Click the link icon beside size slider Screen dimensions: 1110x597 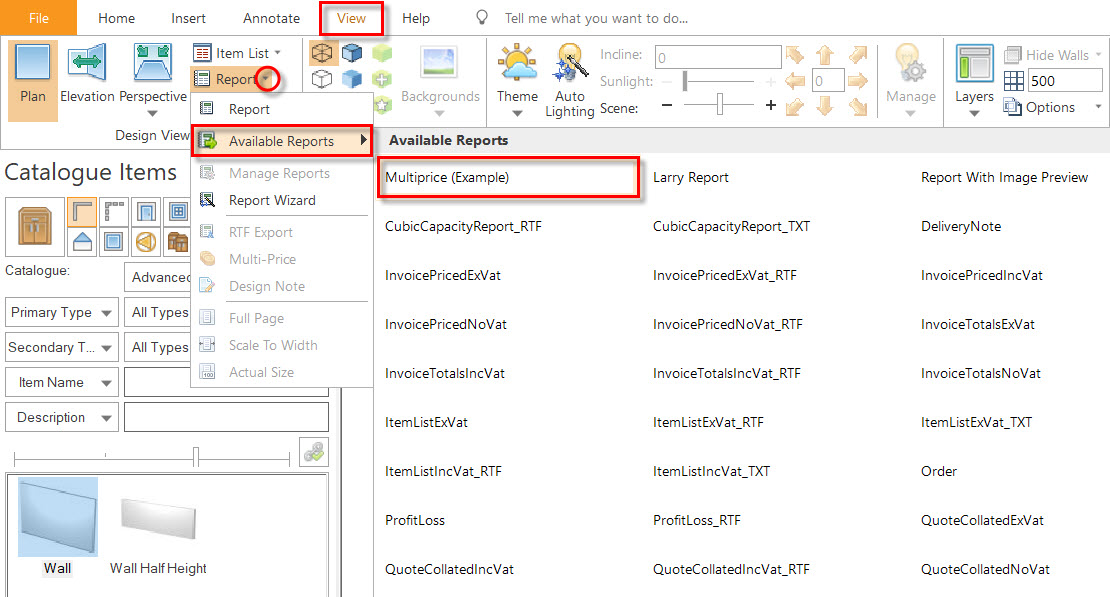point(314,452)
